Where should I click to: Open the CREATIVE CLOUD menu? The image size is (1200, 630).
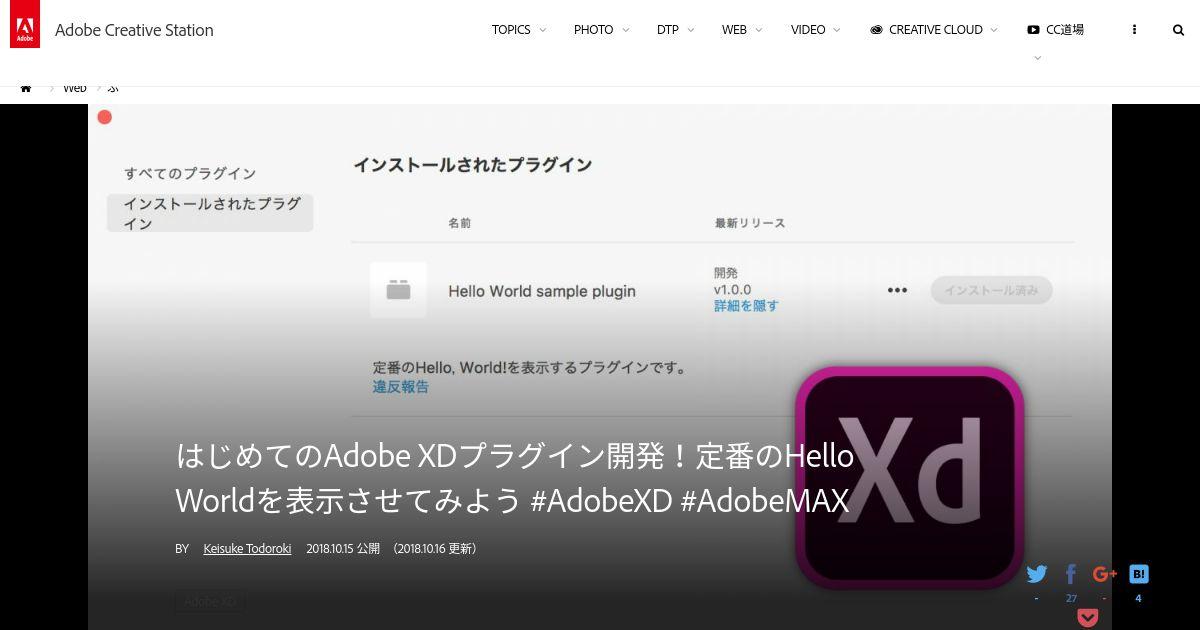tap(935, 30)
